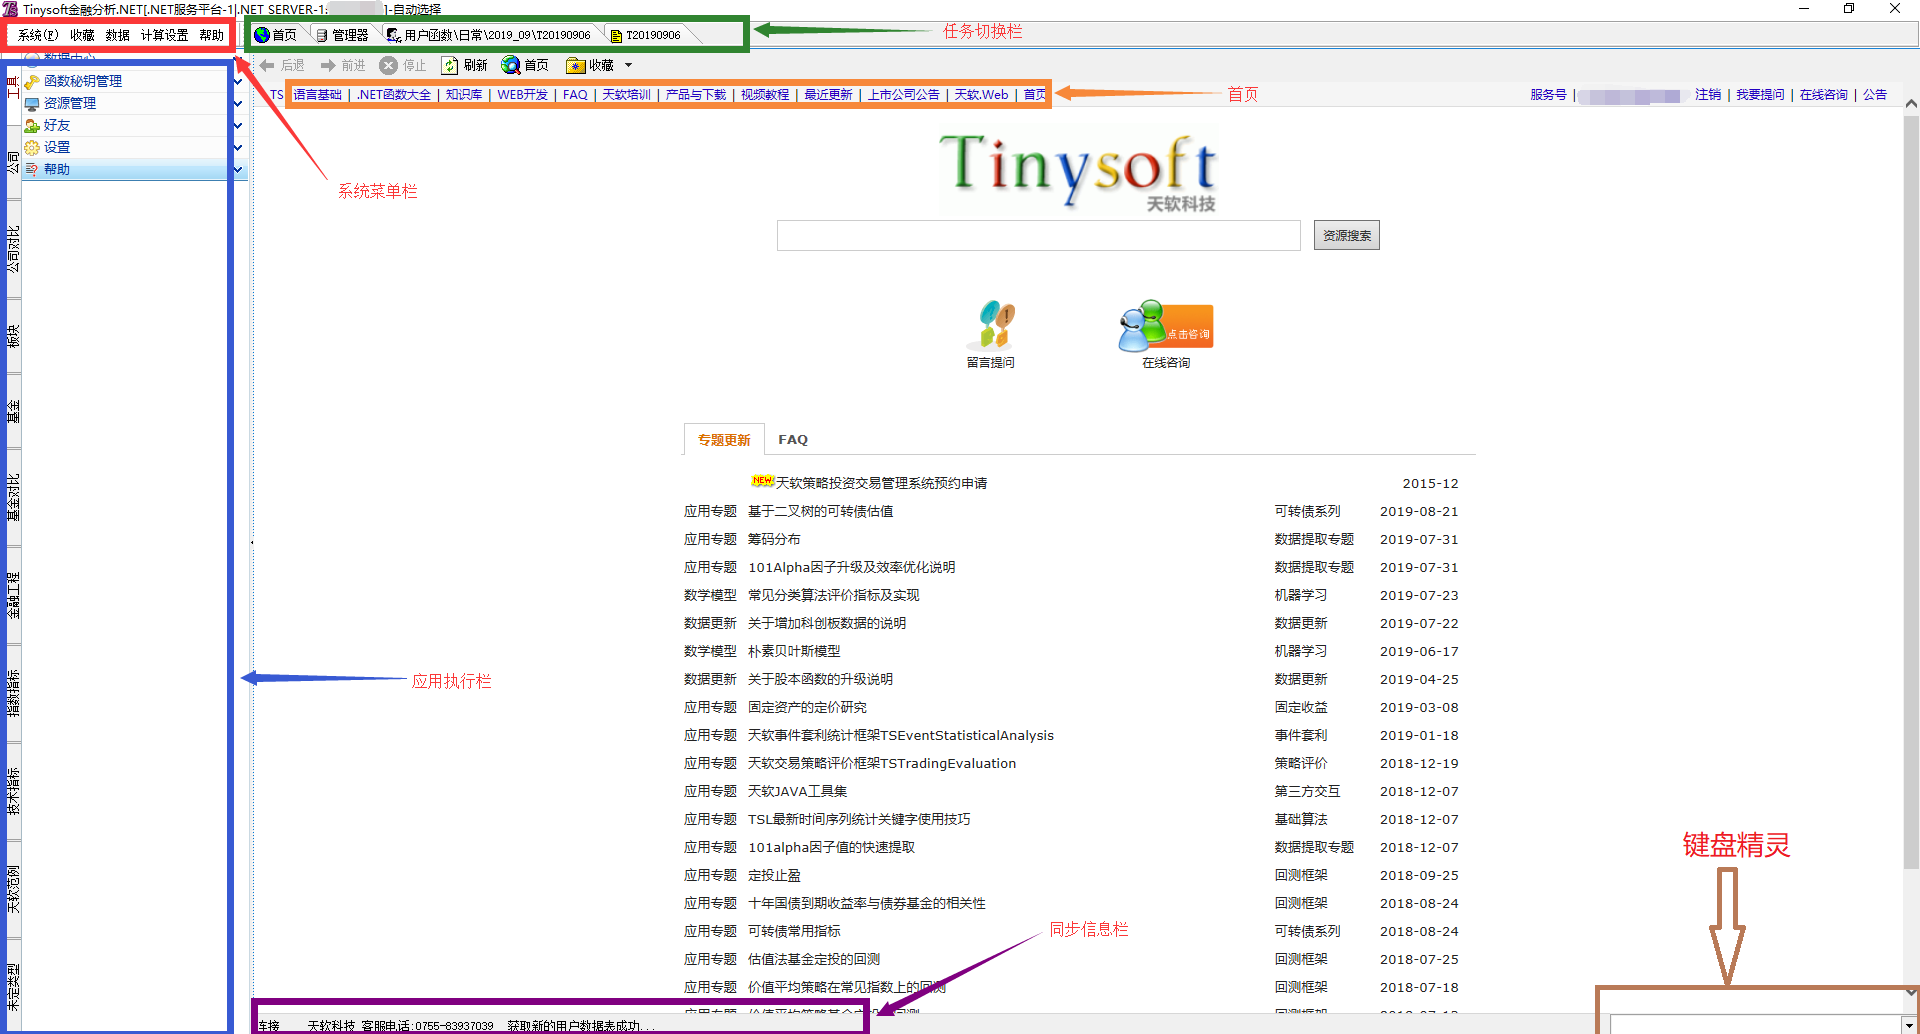
Task: Click the 前进 forward arrow in toolbar
Action: point(328,65)
